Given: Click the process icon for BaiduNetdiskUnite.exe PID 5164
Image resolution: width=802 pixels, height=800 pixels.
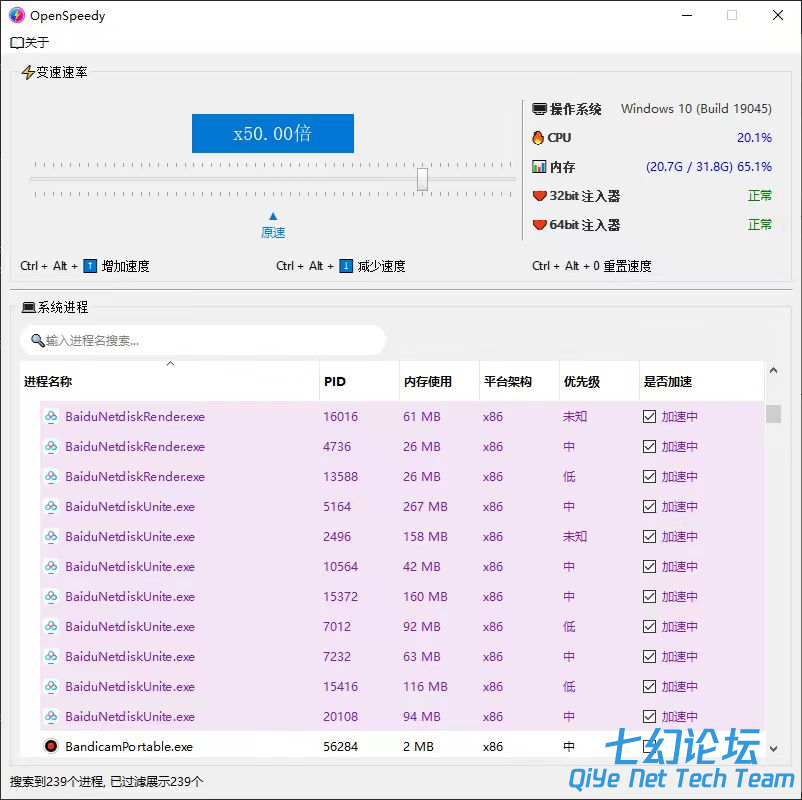Looking at the screenshot, I should tap(51, 506).
